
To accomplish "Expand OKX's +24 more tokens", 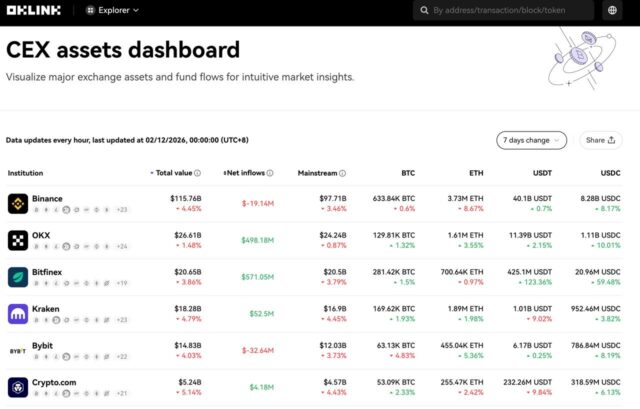I will 122,246.
